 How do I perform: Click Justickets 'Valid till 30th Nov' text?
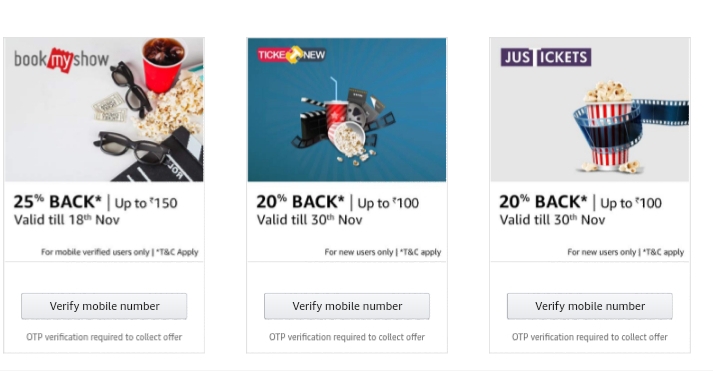point(552,220)
